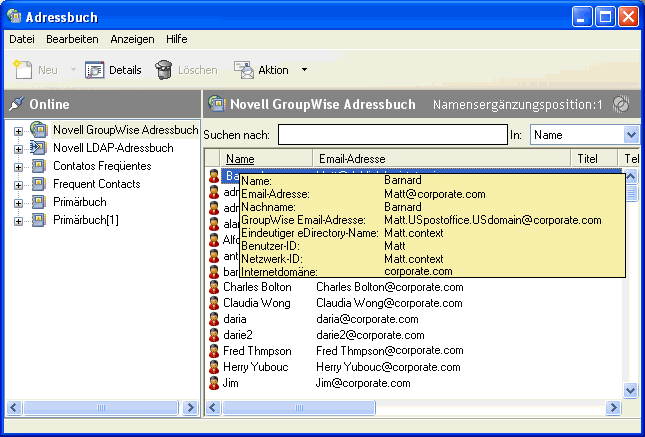Screen dimensions: 645x437
Task: Open the Aktion dropdown arrow
Action: tap(304, 70)
